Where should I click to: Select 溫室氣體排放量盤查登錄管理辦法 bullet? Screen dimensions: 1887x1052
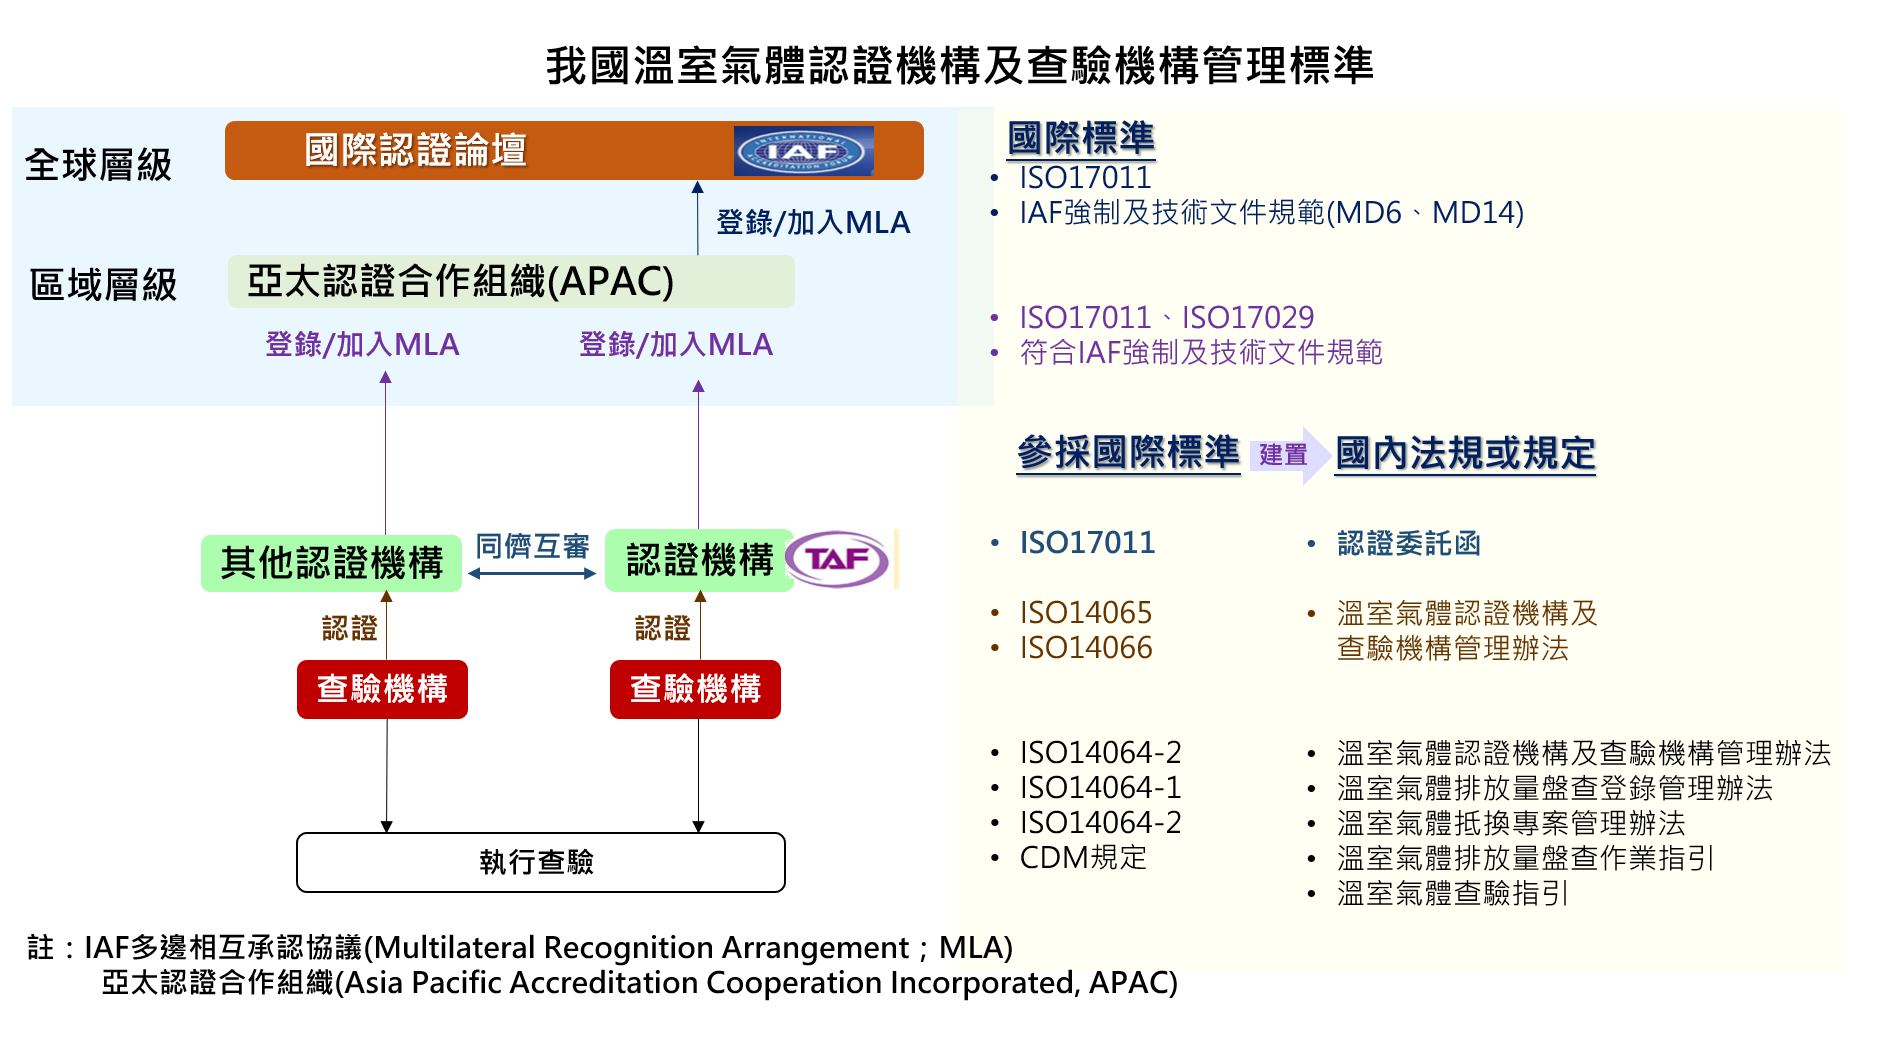tap(1555, 788)
